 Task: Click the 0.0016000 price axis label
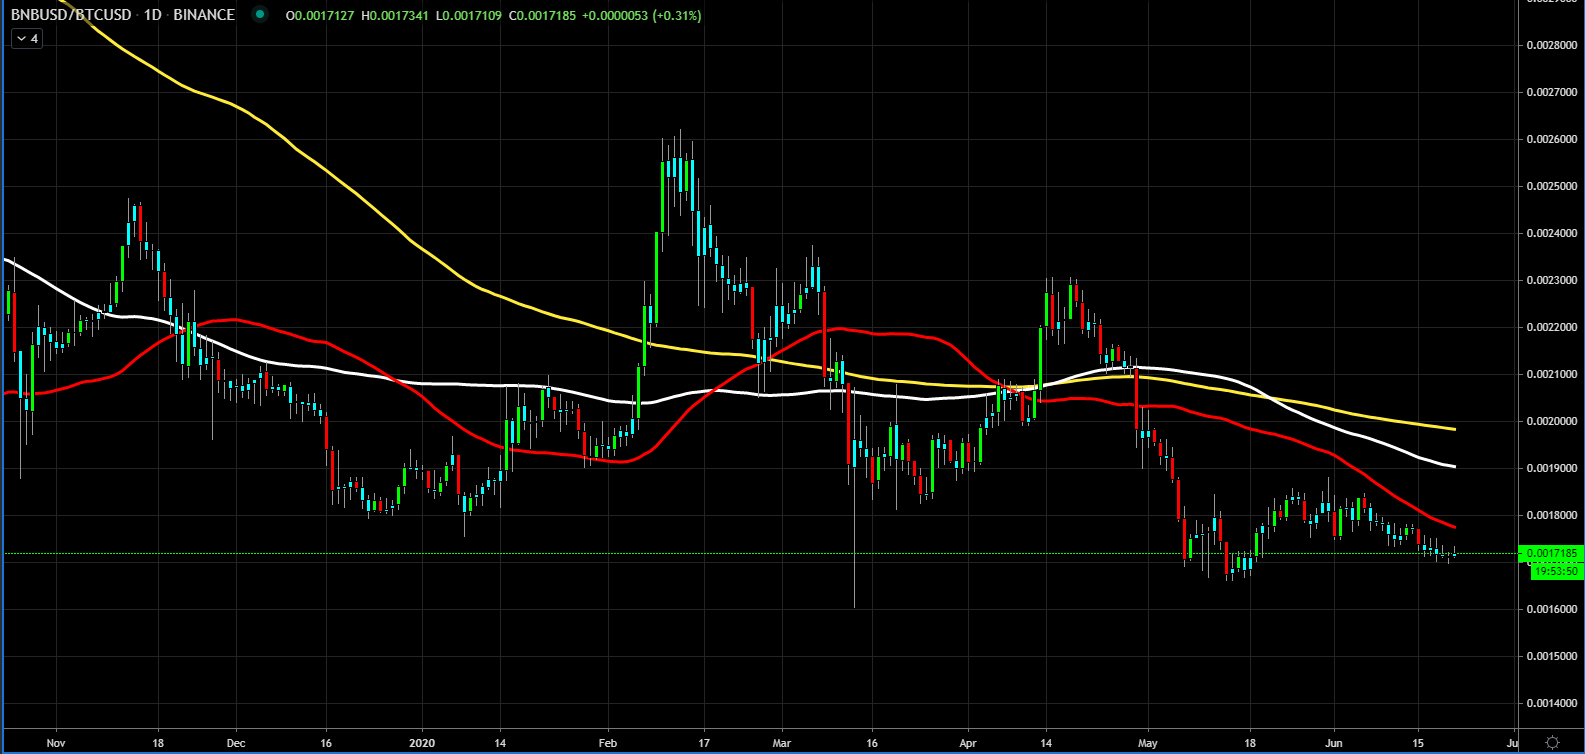[1552, 609]
